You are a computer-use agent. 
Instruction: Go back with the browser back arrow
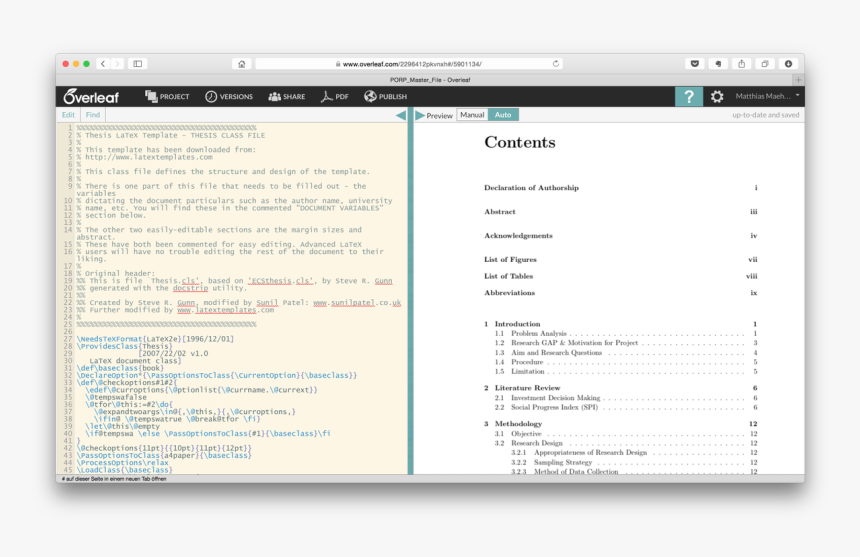point(103,64)
